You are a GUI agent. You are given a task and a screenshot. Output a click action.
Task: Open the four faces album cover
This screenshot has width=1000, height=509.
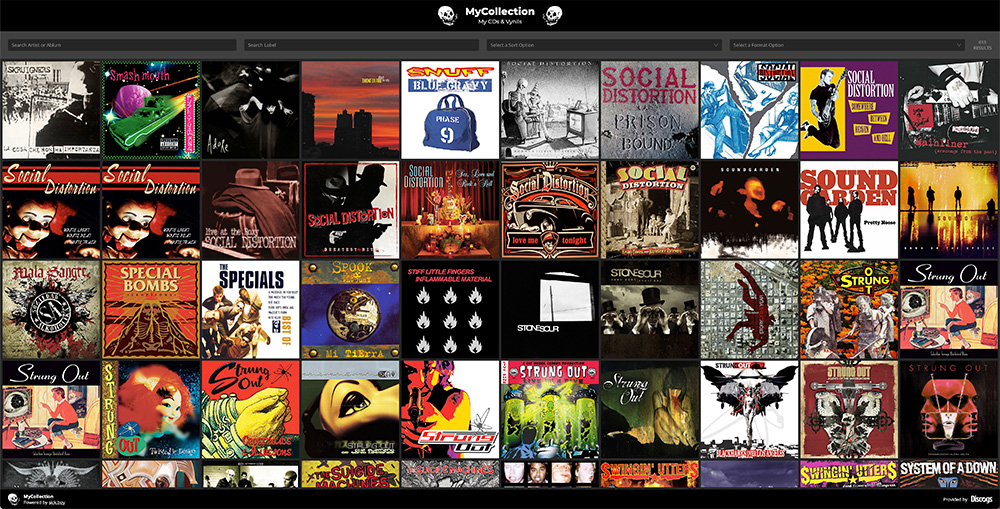click(550, 474)
